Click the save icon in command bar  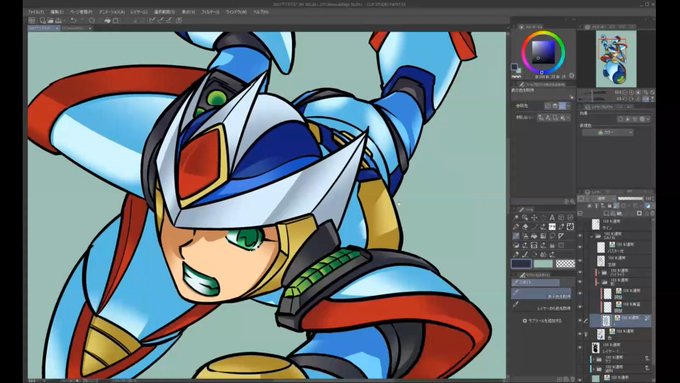click(58, 20)
